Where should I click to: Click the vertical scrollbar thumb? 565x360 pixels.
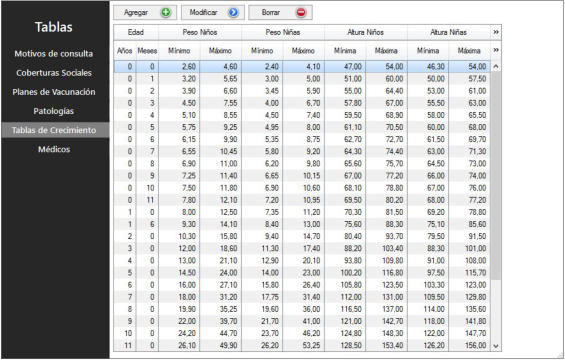(x=496, y=175)
